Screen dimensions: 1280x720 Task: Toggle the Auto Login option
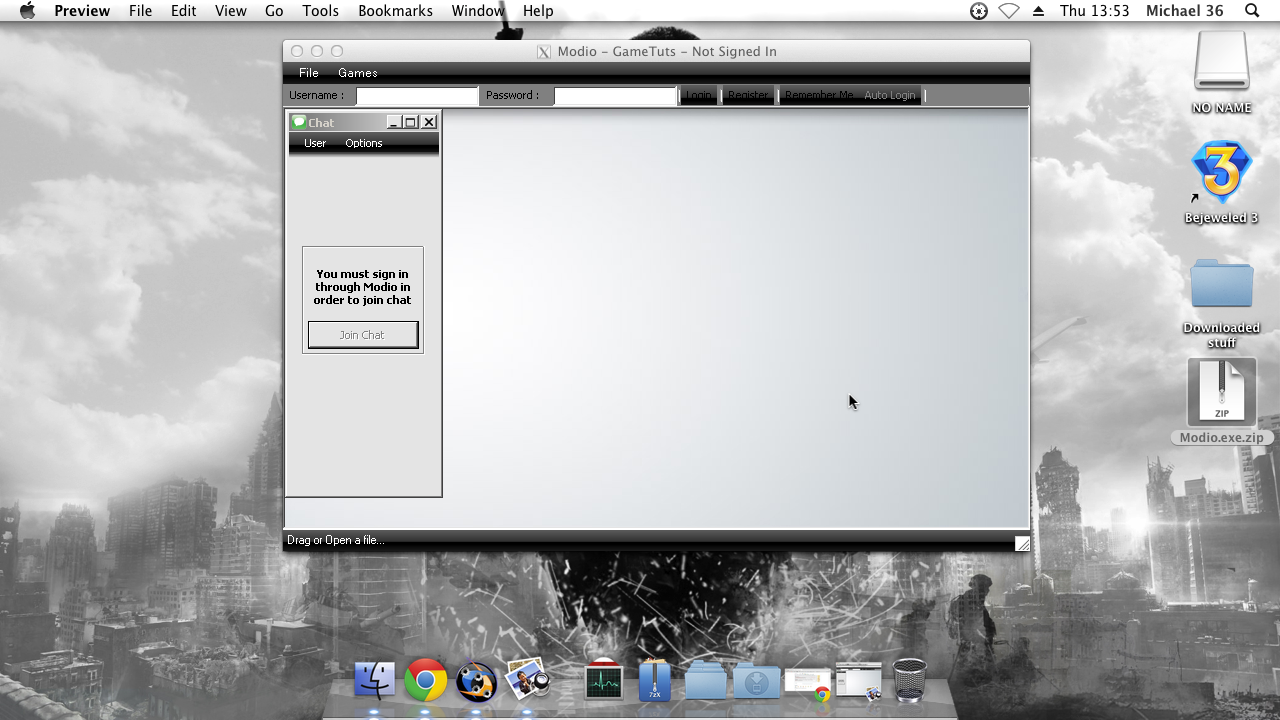tap(890, 95)
